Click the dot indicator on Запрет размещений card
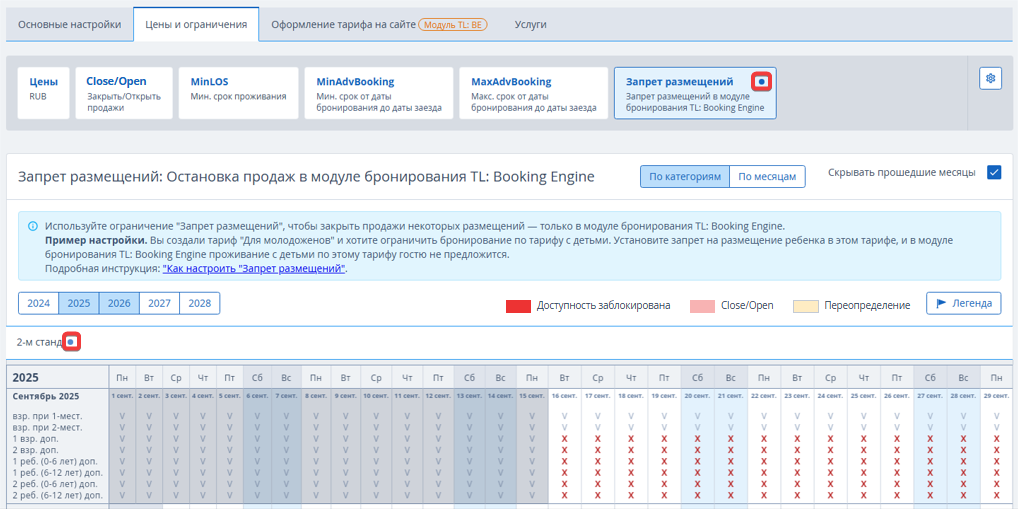This screenshot has width=1018, height=509. pyautogui.click(x=762, y=81)
